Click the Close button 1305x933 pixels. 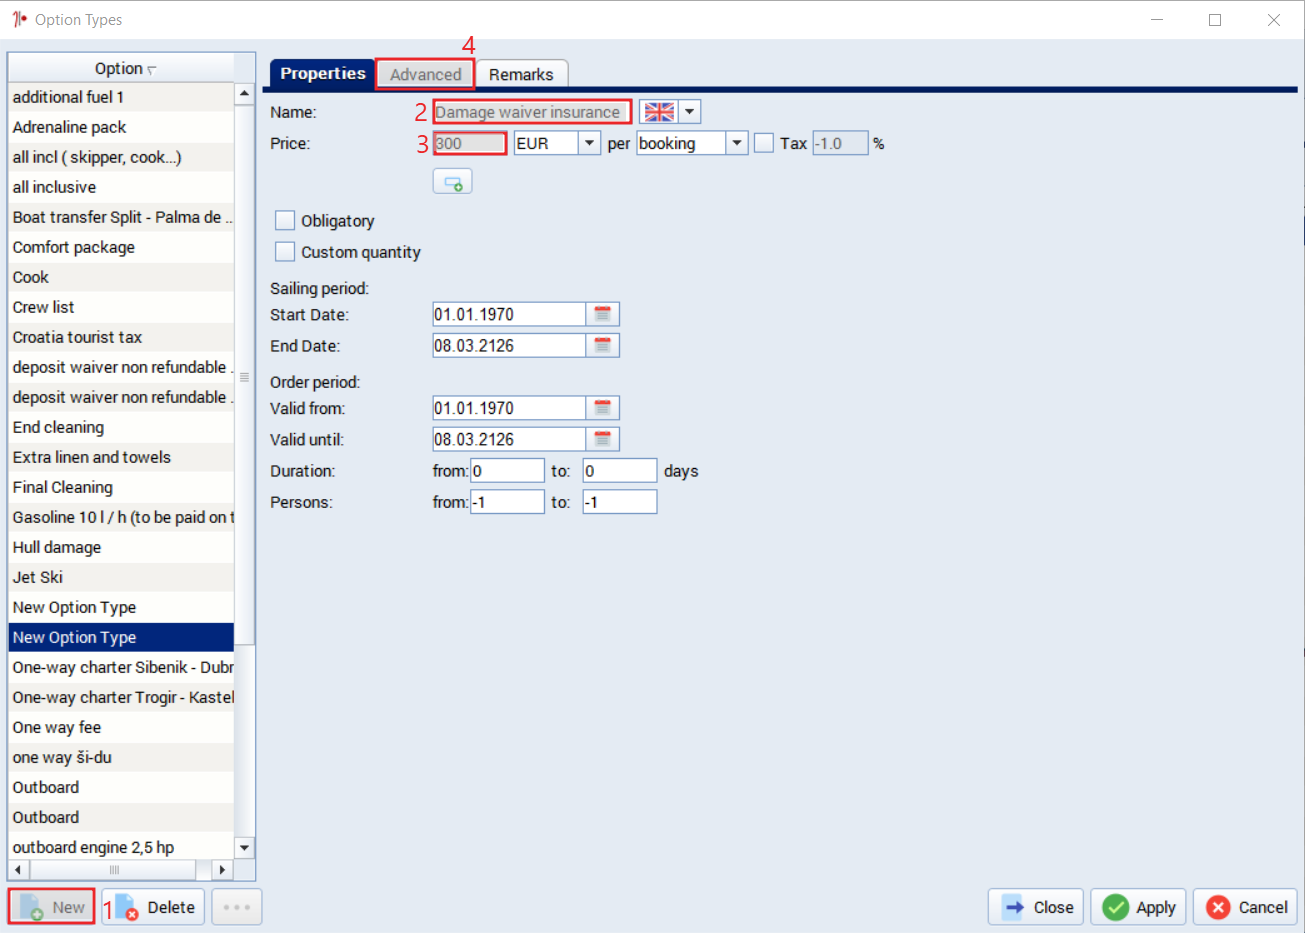pyautogui.click(x=1037, y=907)
